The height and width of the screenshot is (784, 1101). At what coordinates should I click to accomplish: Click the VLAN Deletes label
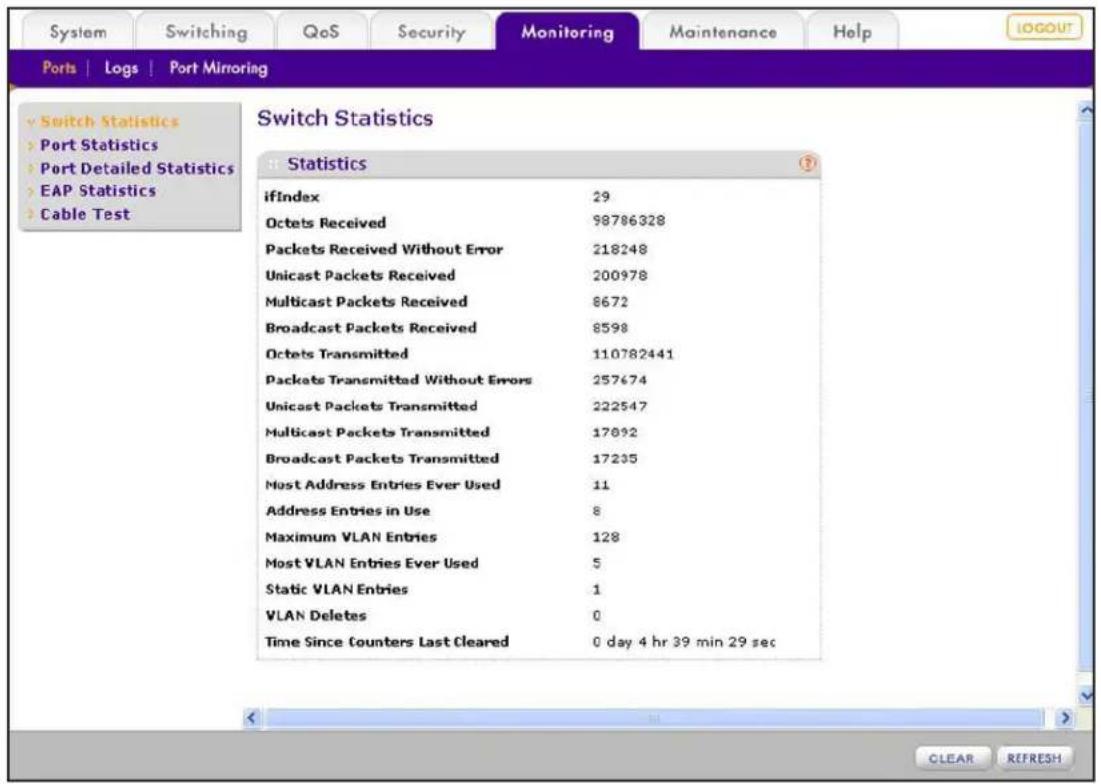[316, 616]
